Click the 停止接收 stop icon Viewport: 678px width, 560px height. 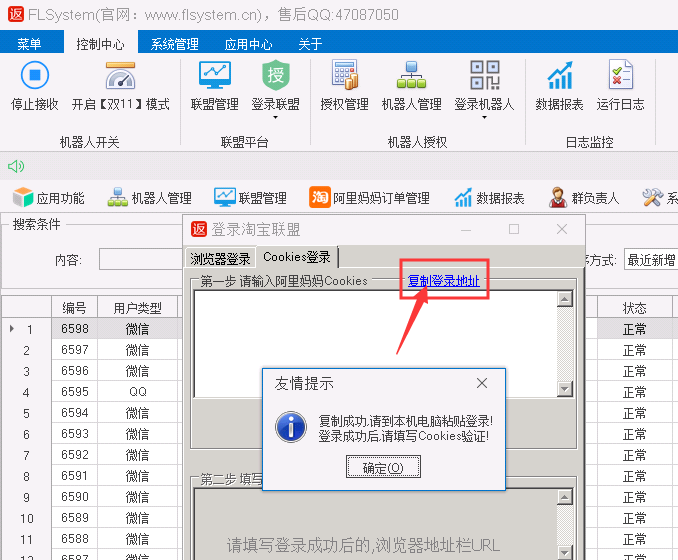click(35, 75)
